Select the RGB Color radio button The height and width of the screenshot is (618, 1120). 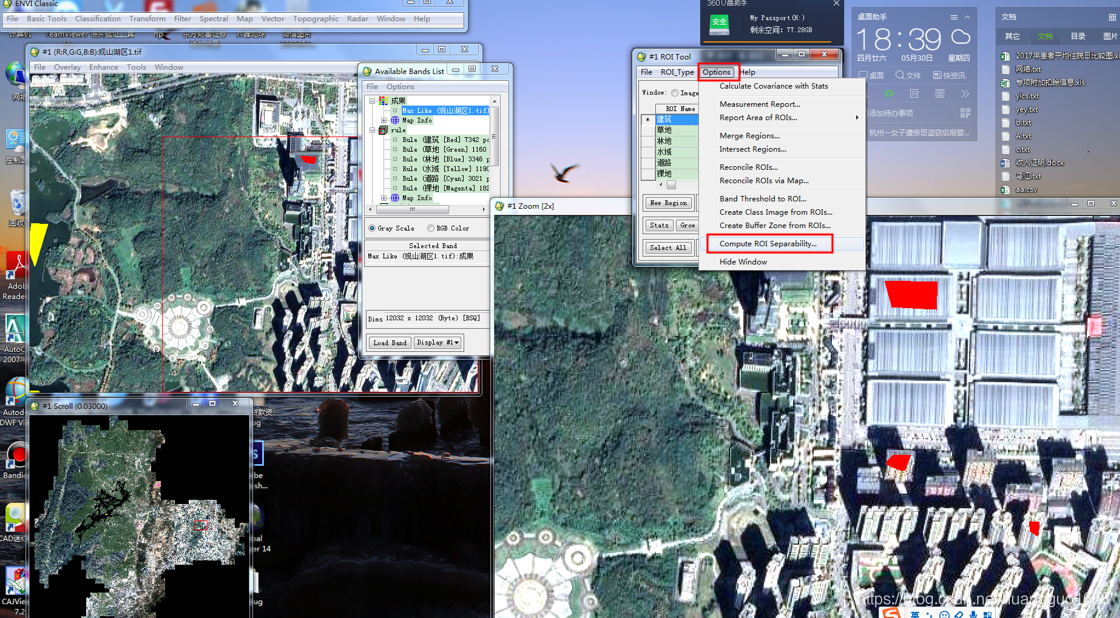tap(431, 228)
